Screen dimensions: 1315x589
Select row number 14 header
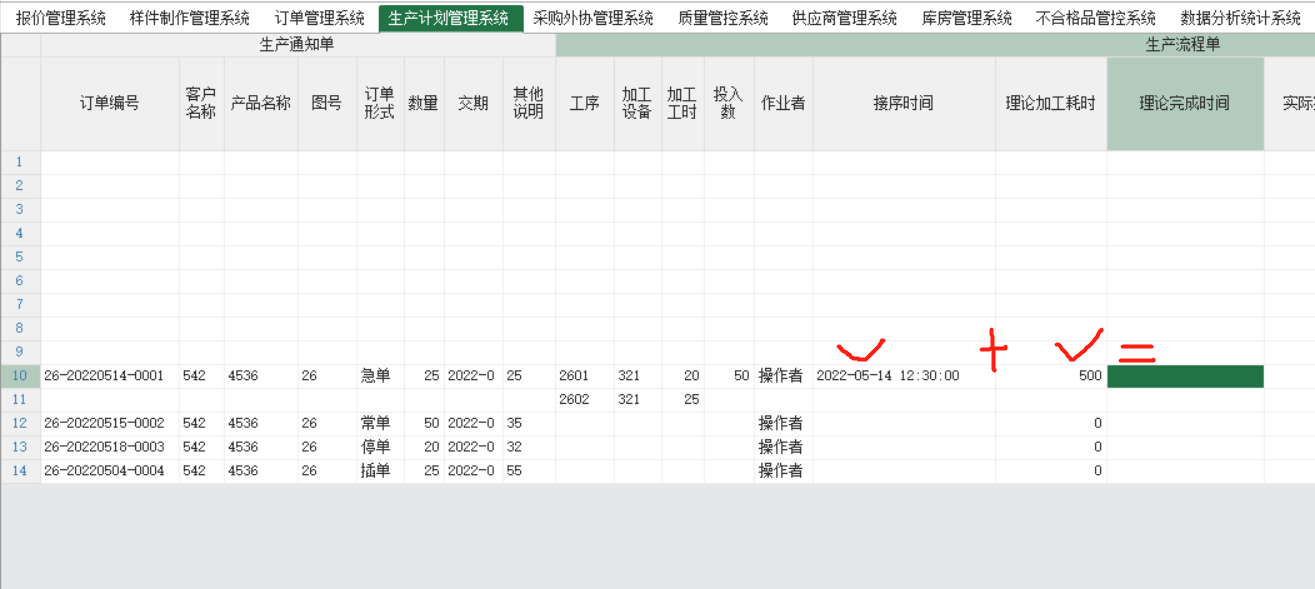(20, 471)
